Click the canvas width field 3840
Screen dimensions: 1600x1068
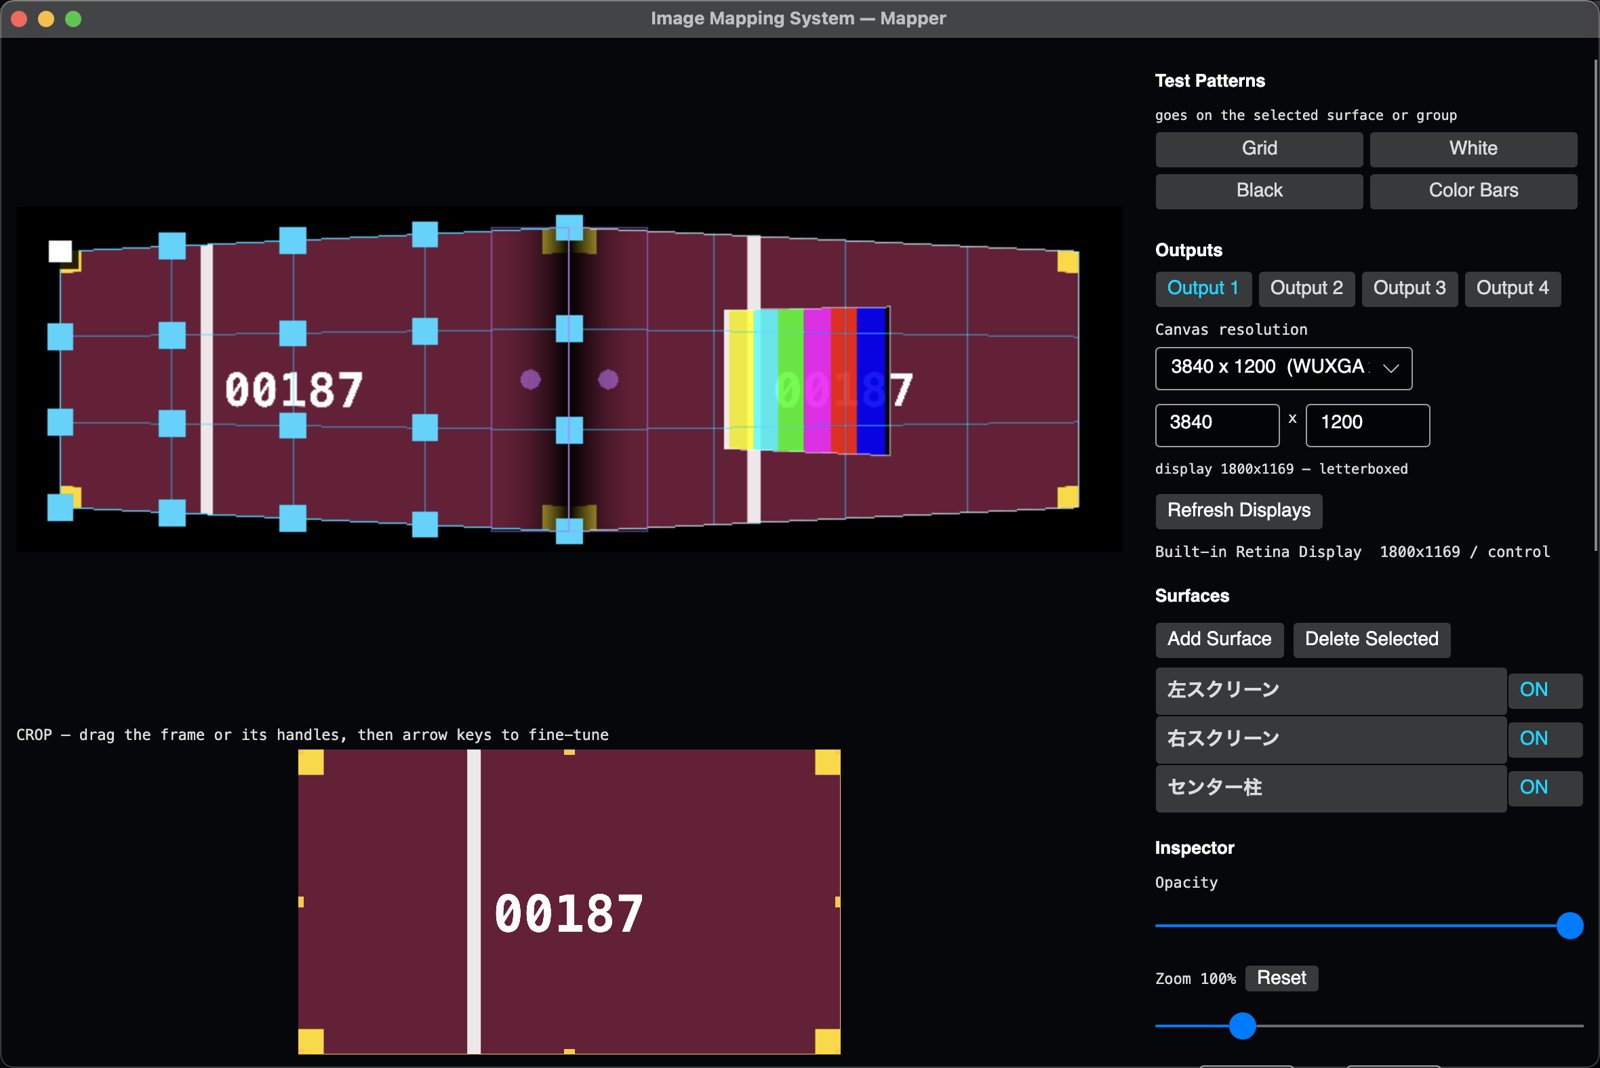click(1217, 424)
